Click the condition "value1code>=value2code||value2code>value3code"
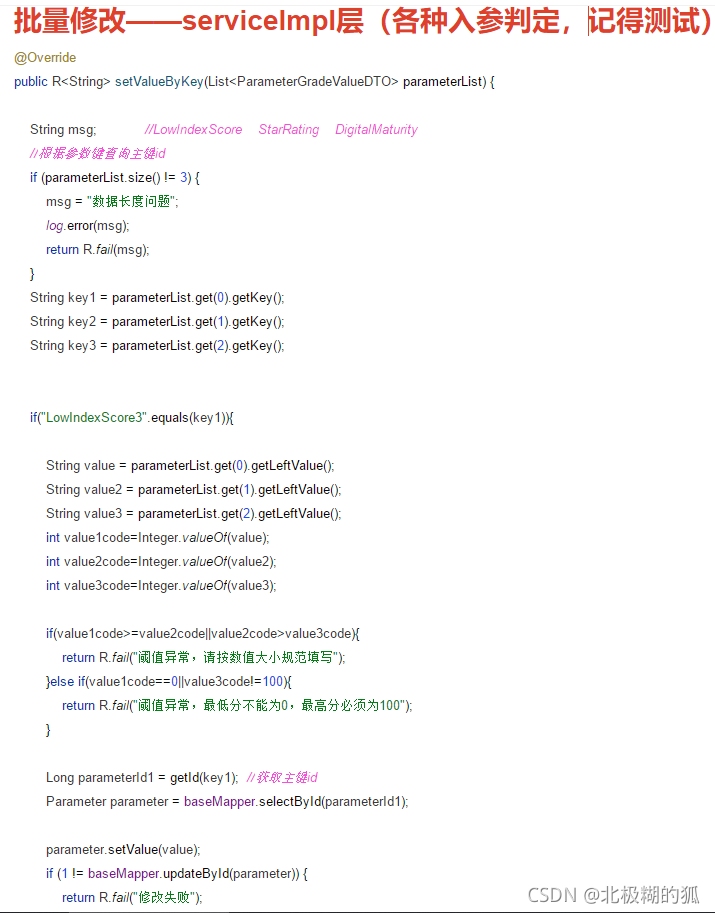Viewport: 715px width, 913px height. (205, 634)
